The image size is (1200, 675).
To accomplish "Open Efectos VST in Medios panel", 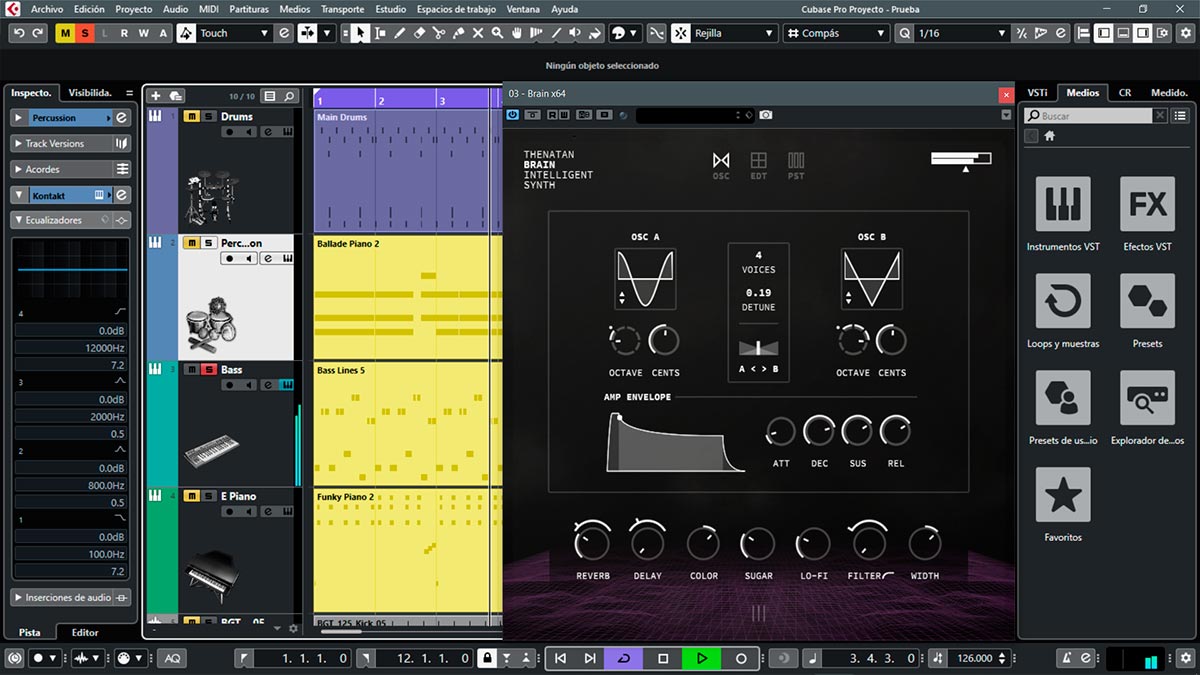I will point(1147,204).
